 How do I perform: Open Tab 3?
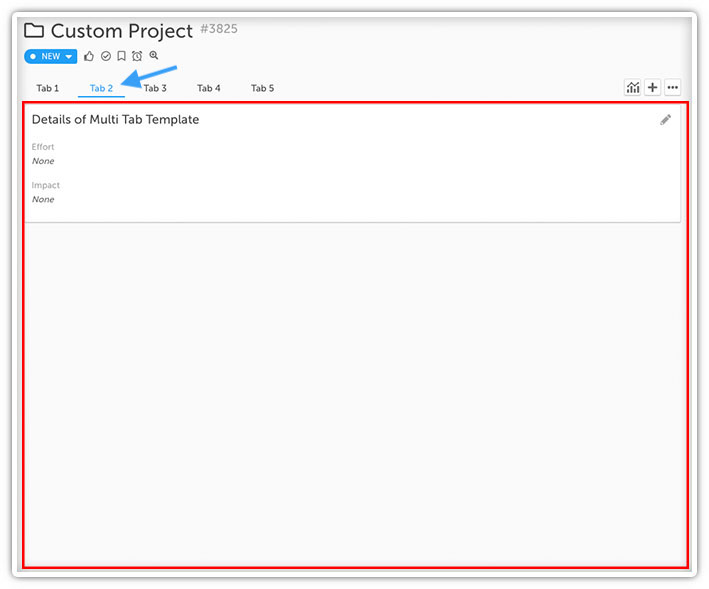coord(155,88)
